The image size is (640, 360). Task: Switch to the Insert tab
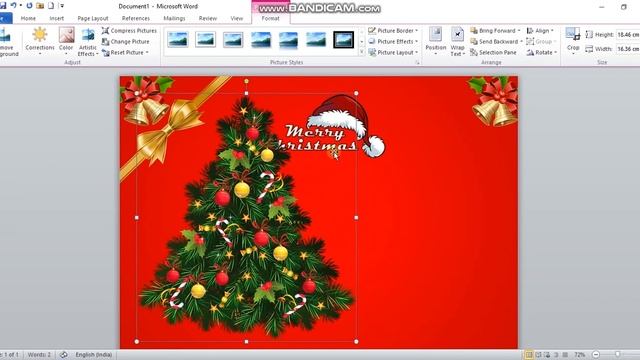[x=56, y=18]
